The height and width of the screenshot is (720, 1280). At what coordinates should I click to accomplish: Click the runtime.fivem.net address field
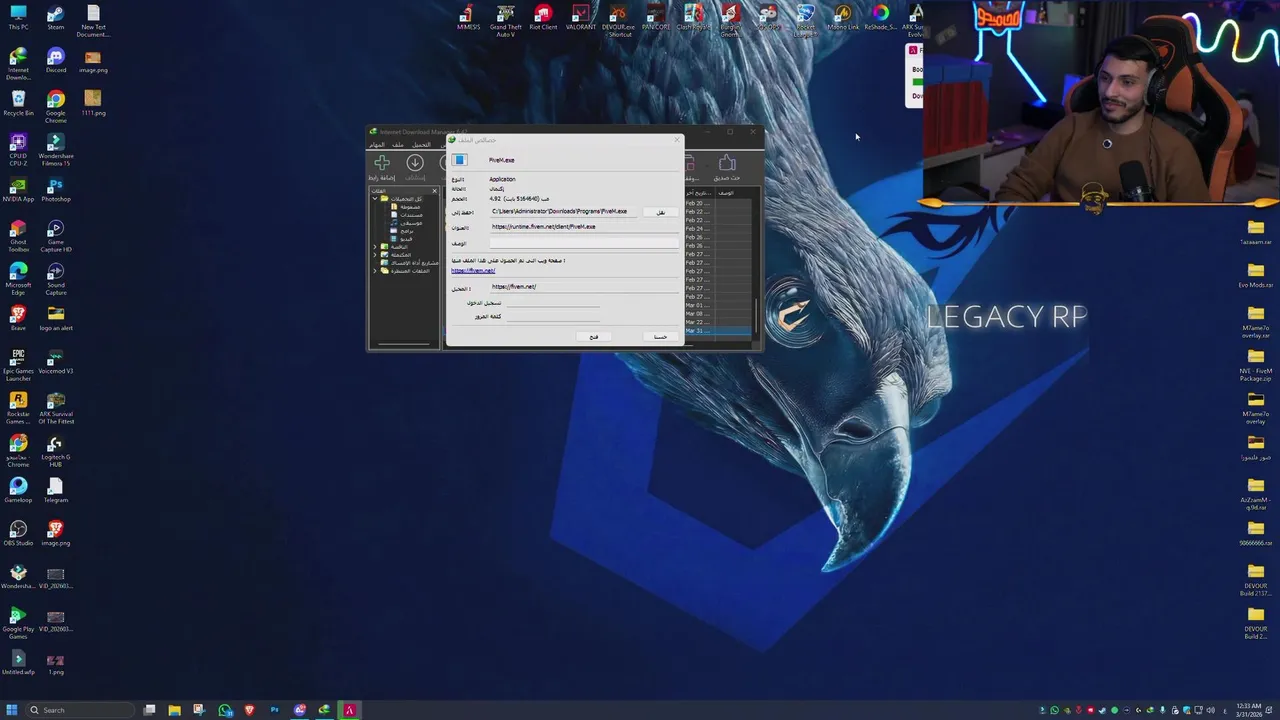584,226
